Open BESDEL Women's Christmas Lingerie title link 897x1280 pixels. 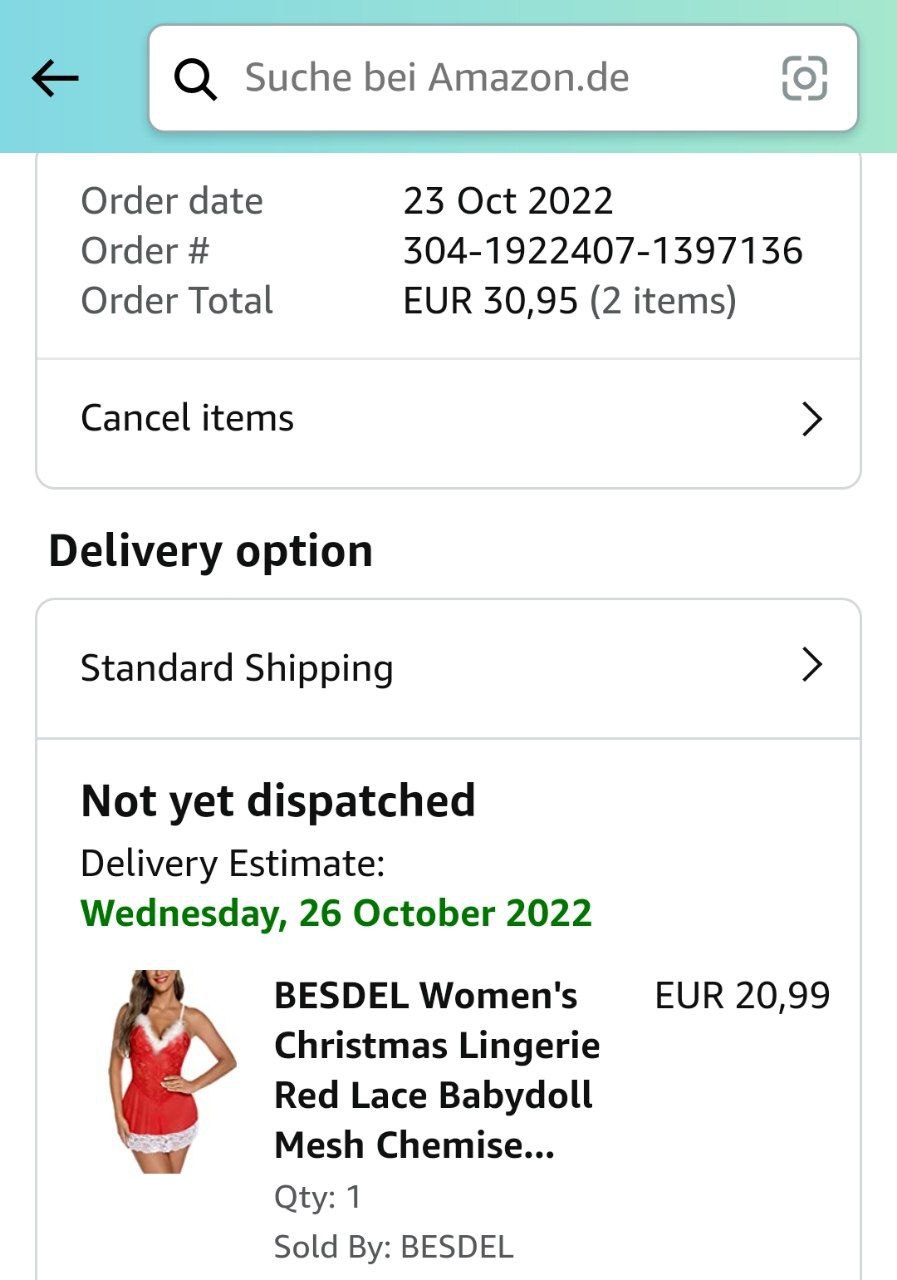point(437,1070)
